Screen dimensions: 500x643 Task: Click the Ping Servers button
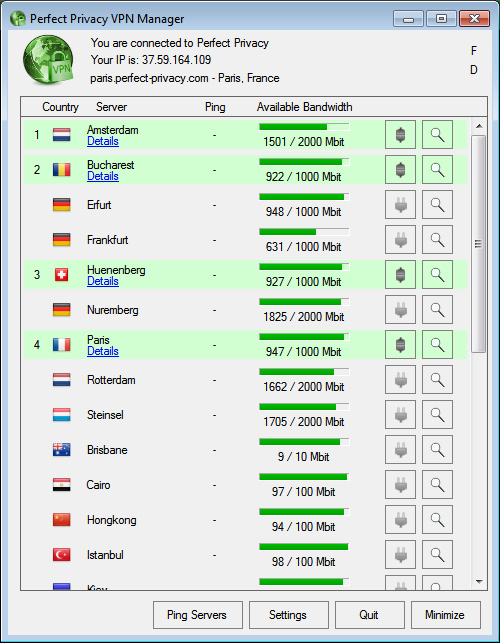pyautogui.click(x=198, y=615)
